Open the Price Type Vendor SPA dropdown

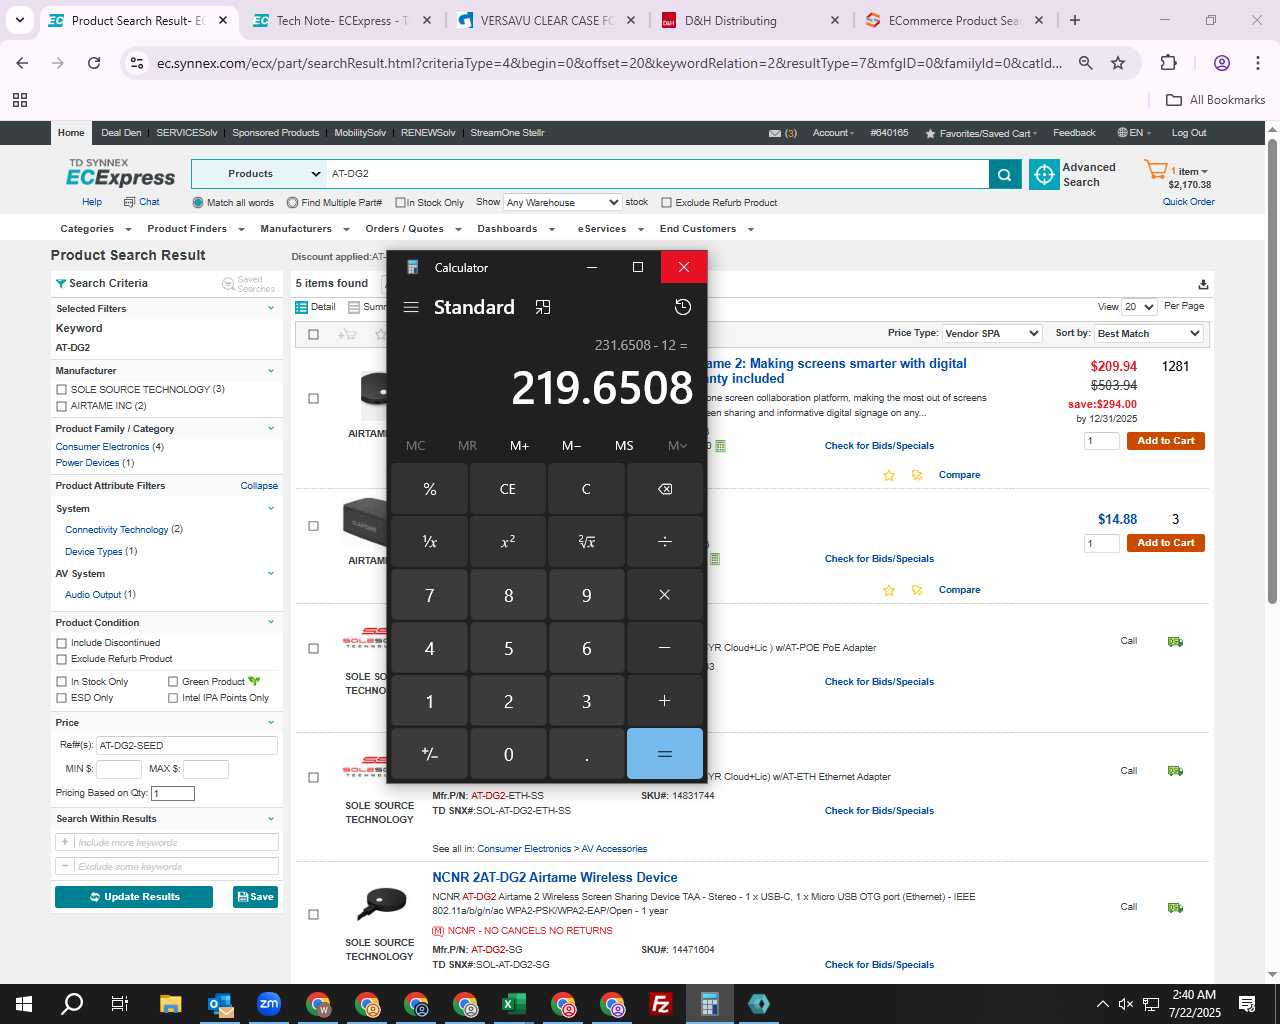click(x=992, y=333)
